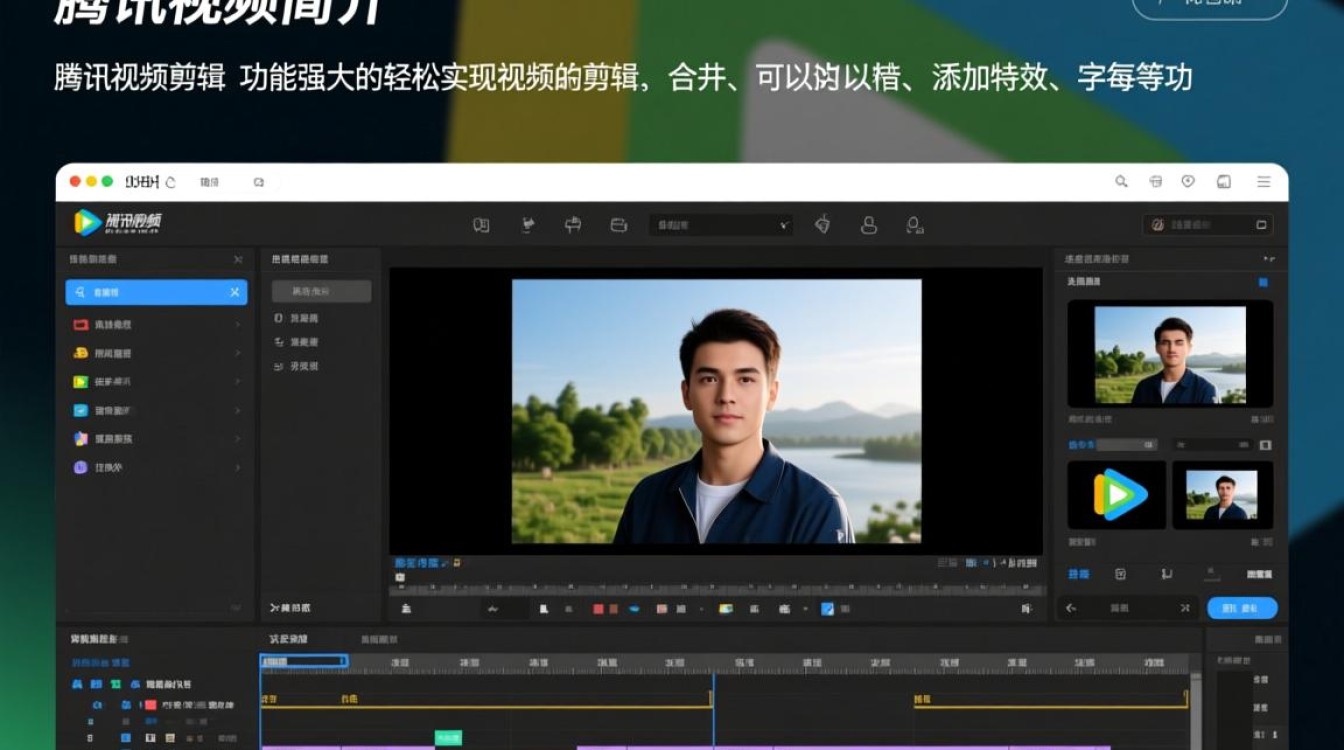Open the rightmost text tab in the right panel
This screenshot has width=1344, height=750.
[x=1259, y=574]
